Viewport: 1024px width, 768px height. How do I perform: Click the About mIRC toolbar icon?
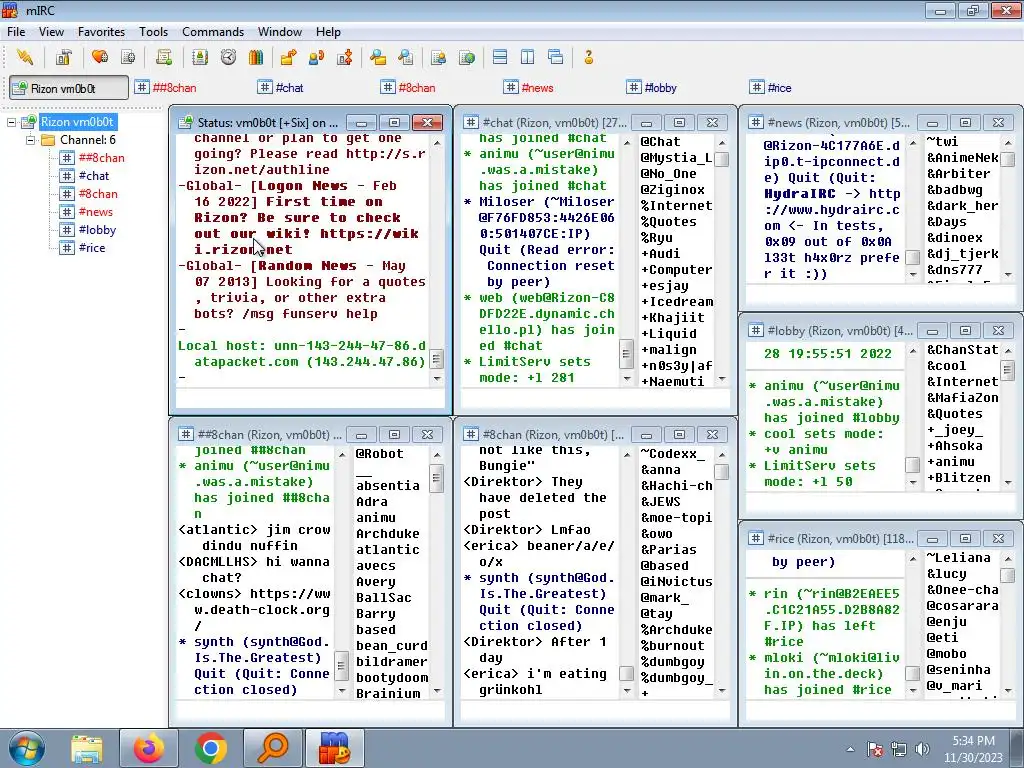click(x=588, y=57)
